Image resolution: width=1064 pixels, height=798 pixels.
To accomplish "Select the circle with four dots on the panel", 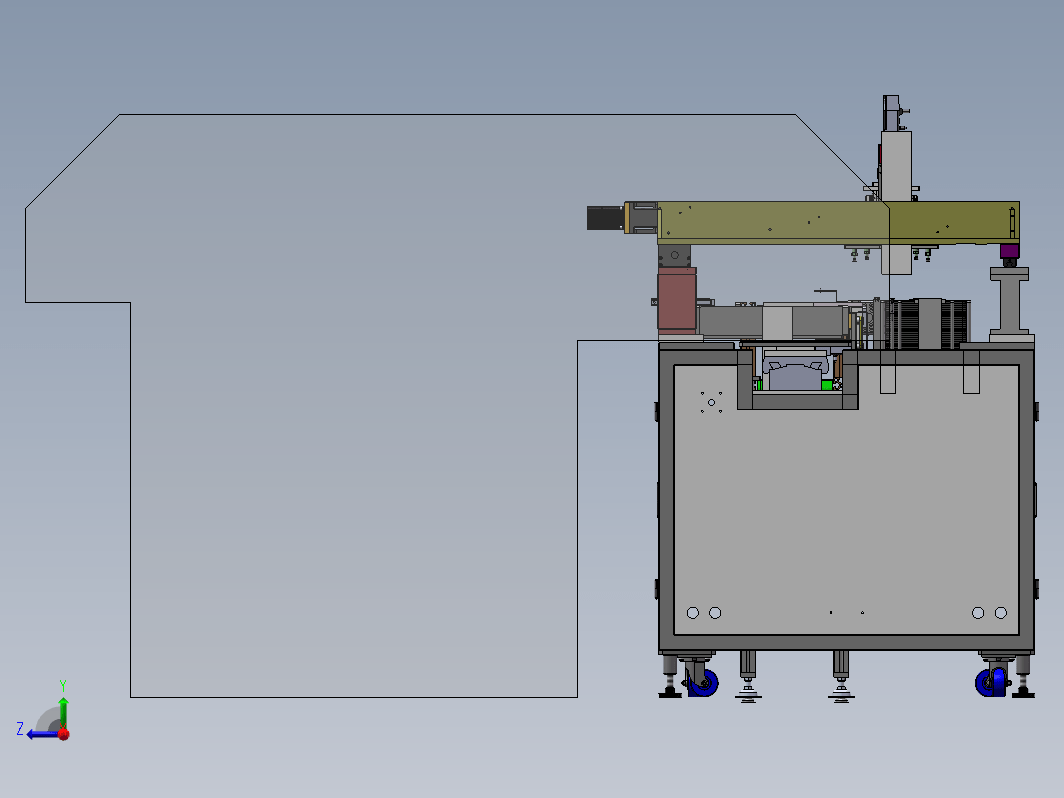I will 711,402.
